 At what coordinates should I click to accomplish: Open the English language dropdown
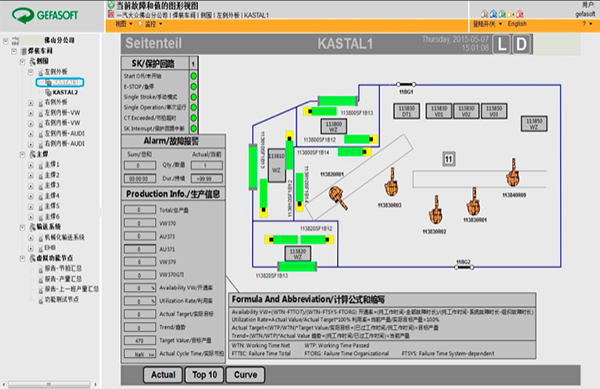pos(517,24)
